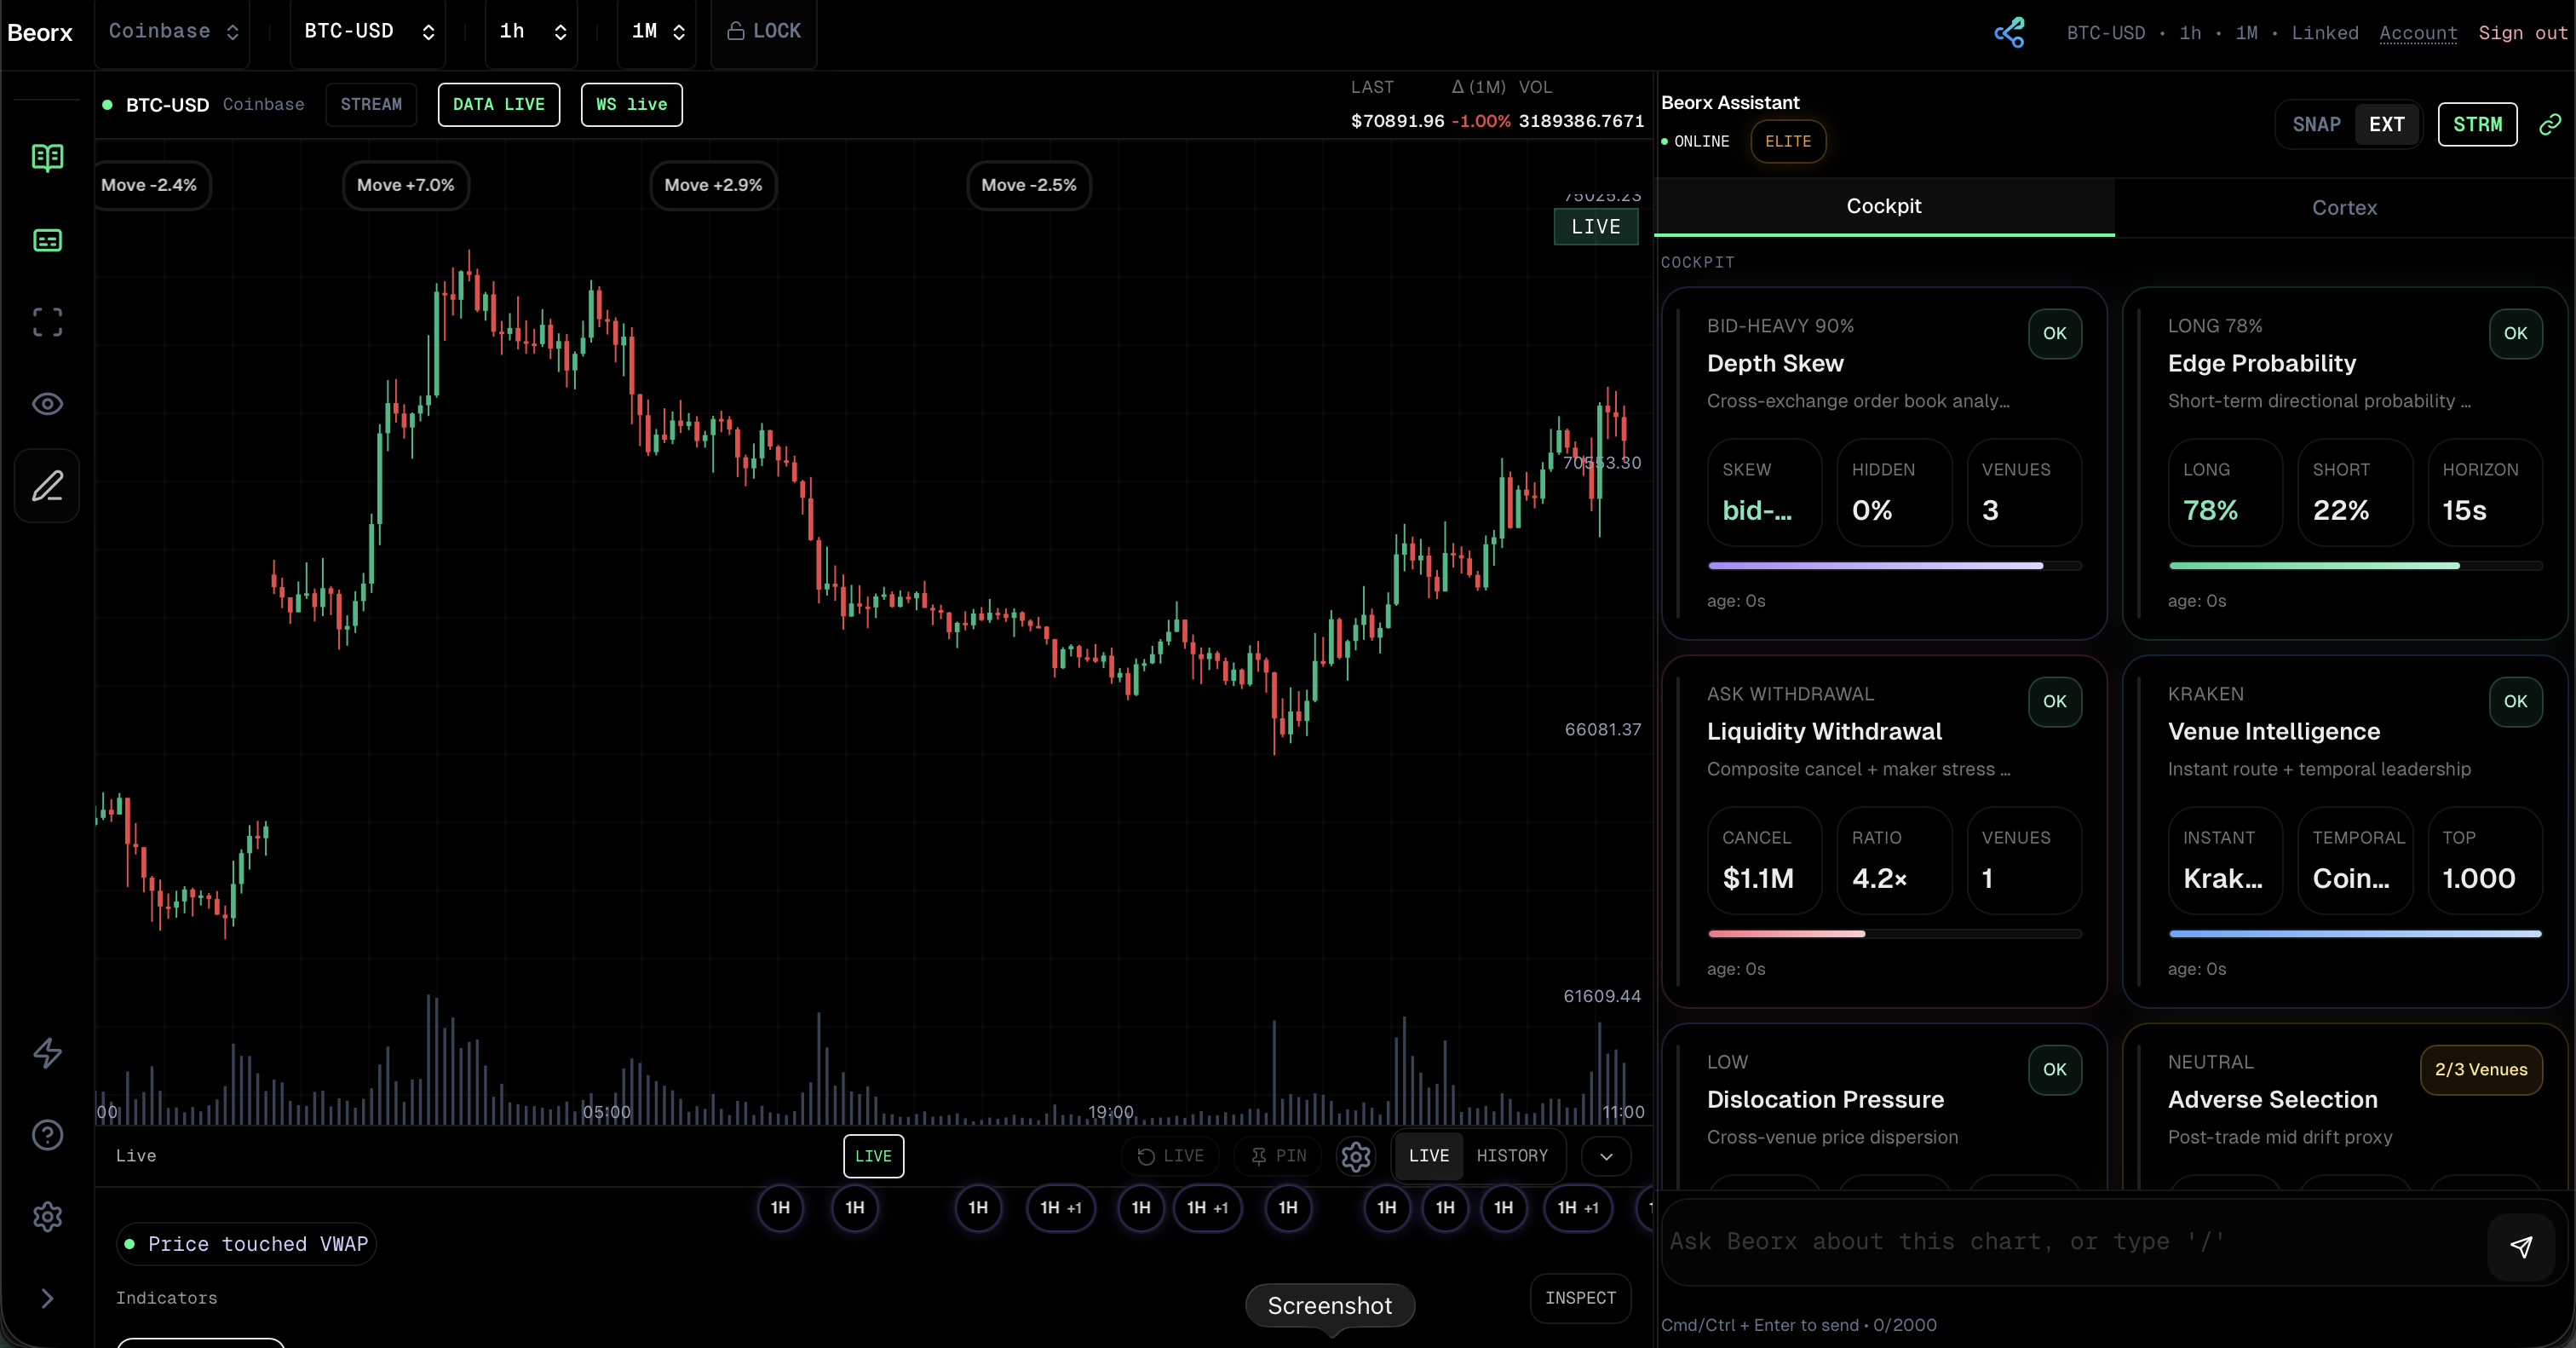
Task: Click the link icon beside STRM
Action: [x=2550, y=124]
